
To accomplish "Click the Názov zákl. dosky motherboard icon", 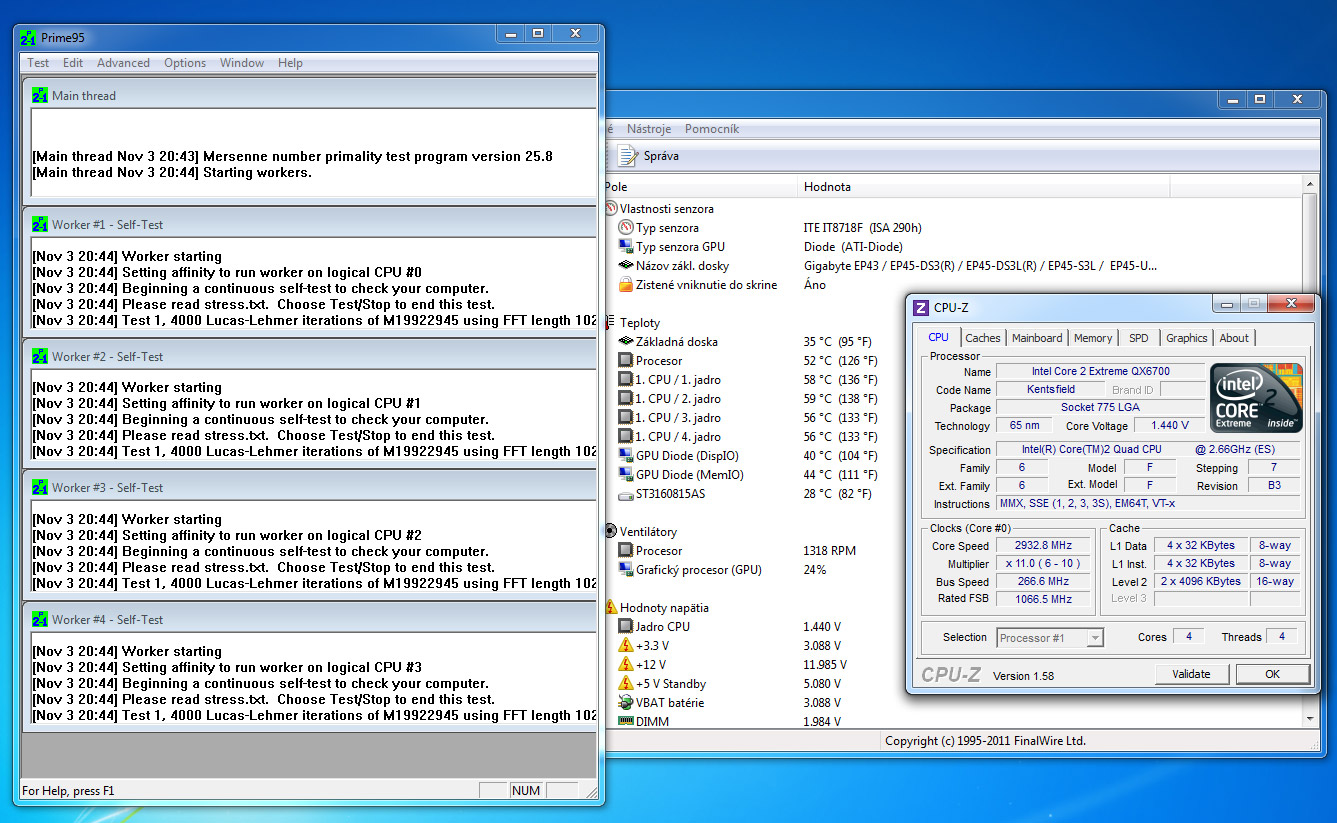I will [626, 266].
